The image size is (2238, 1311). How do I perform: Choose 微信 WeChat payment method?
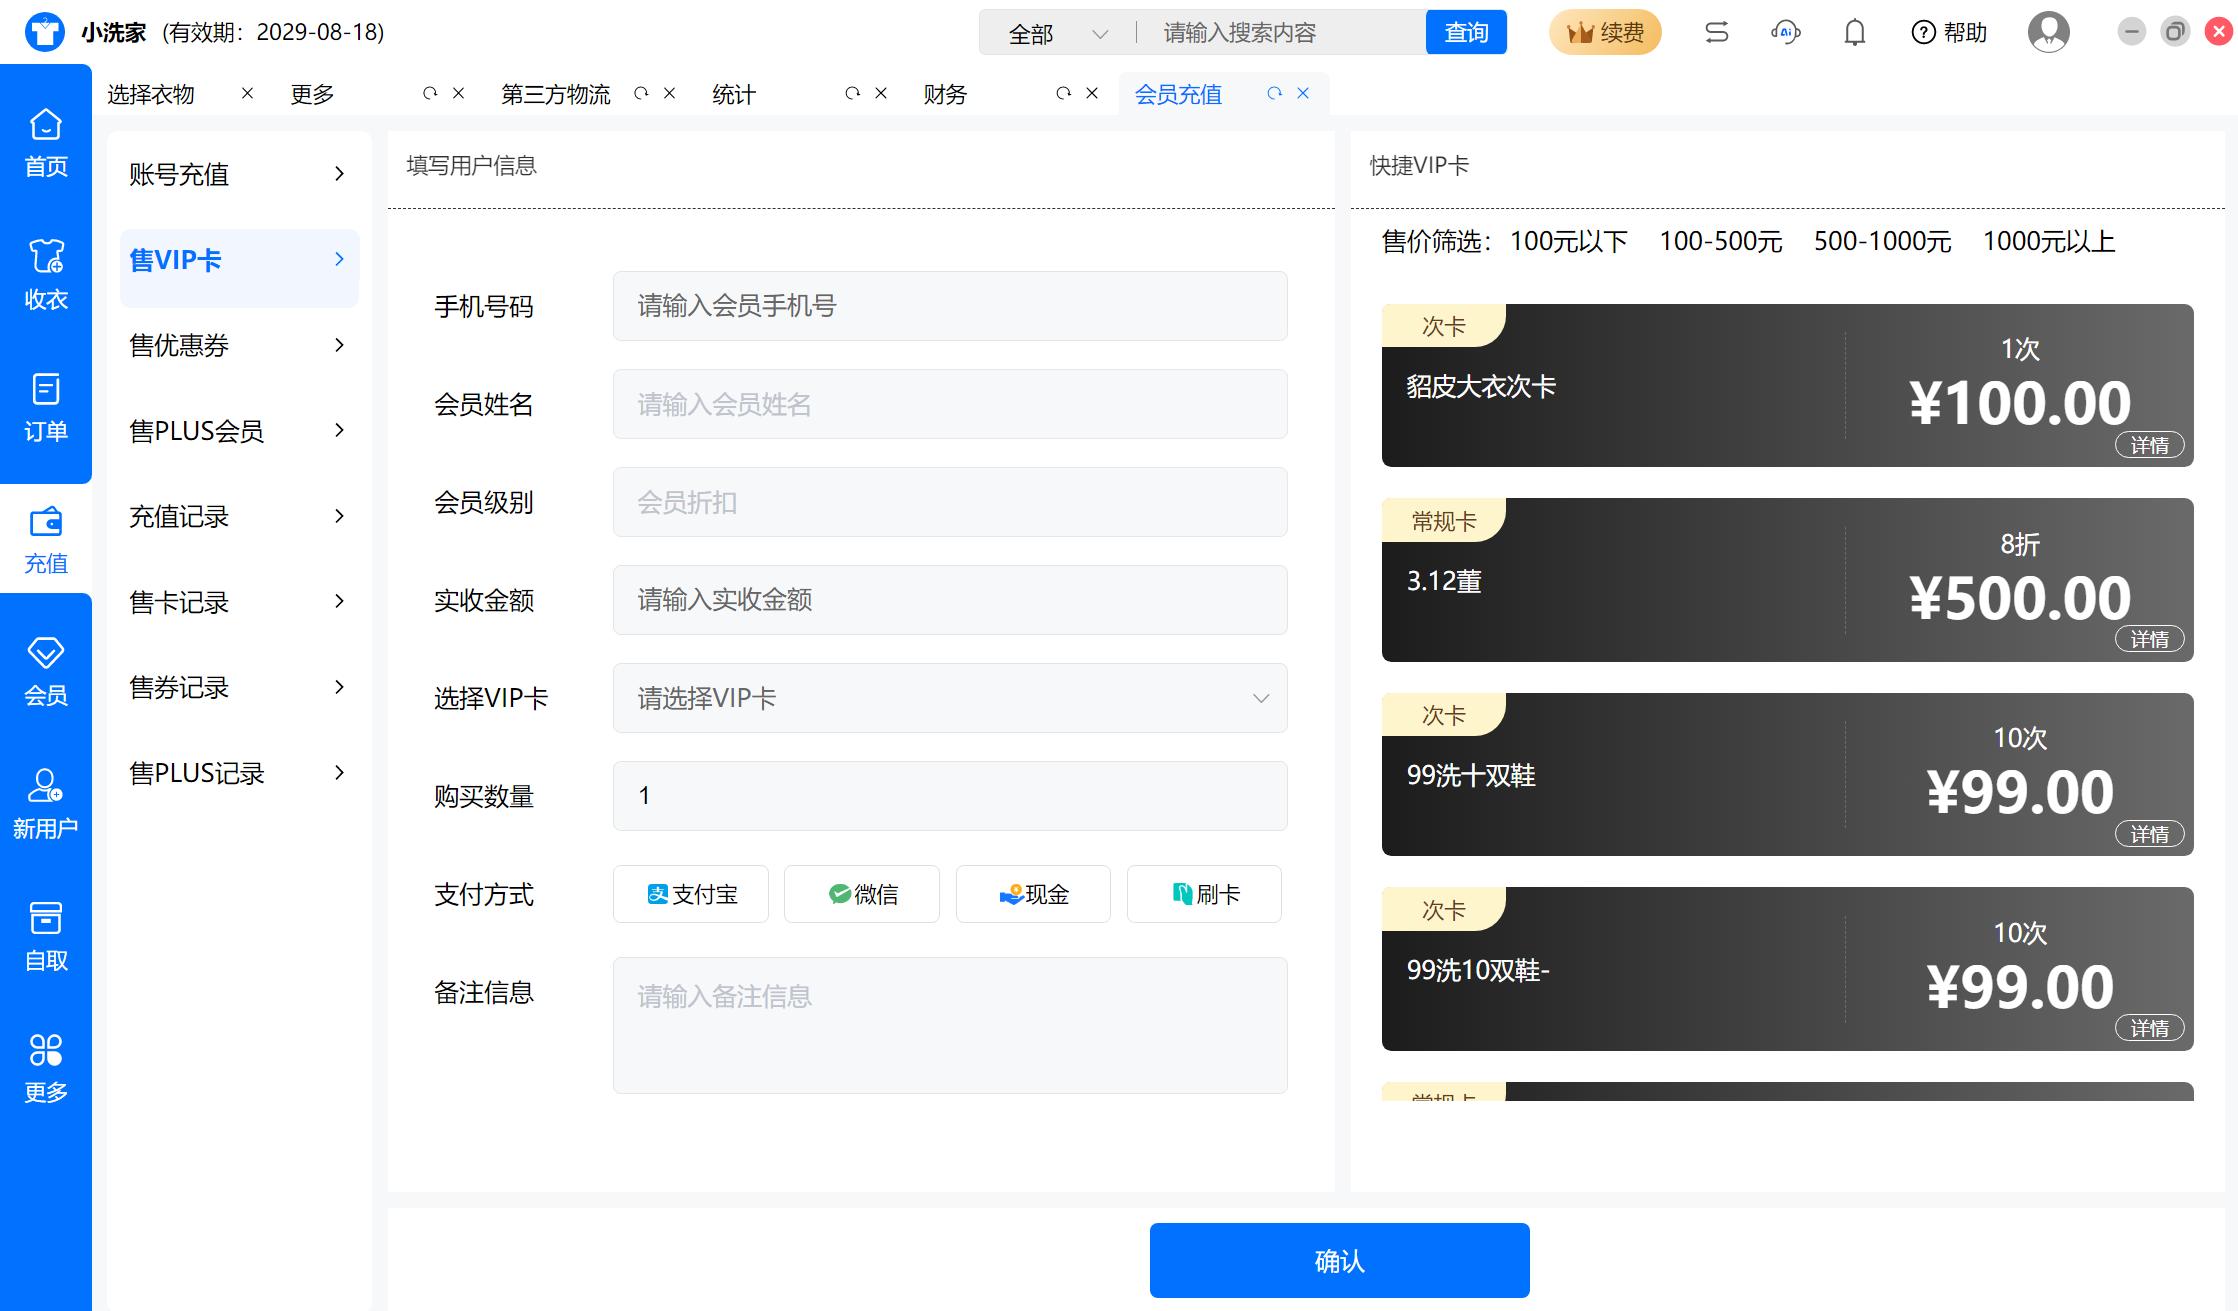point(861,894)
